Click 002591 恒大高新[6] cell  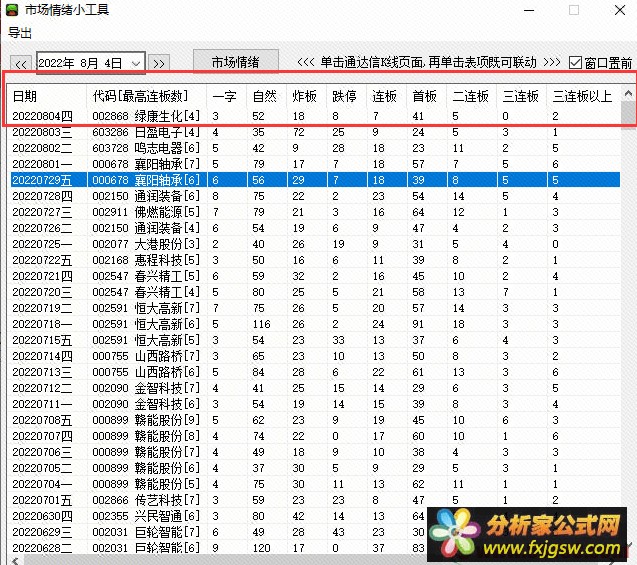tap(146, 324)
